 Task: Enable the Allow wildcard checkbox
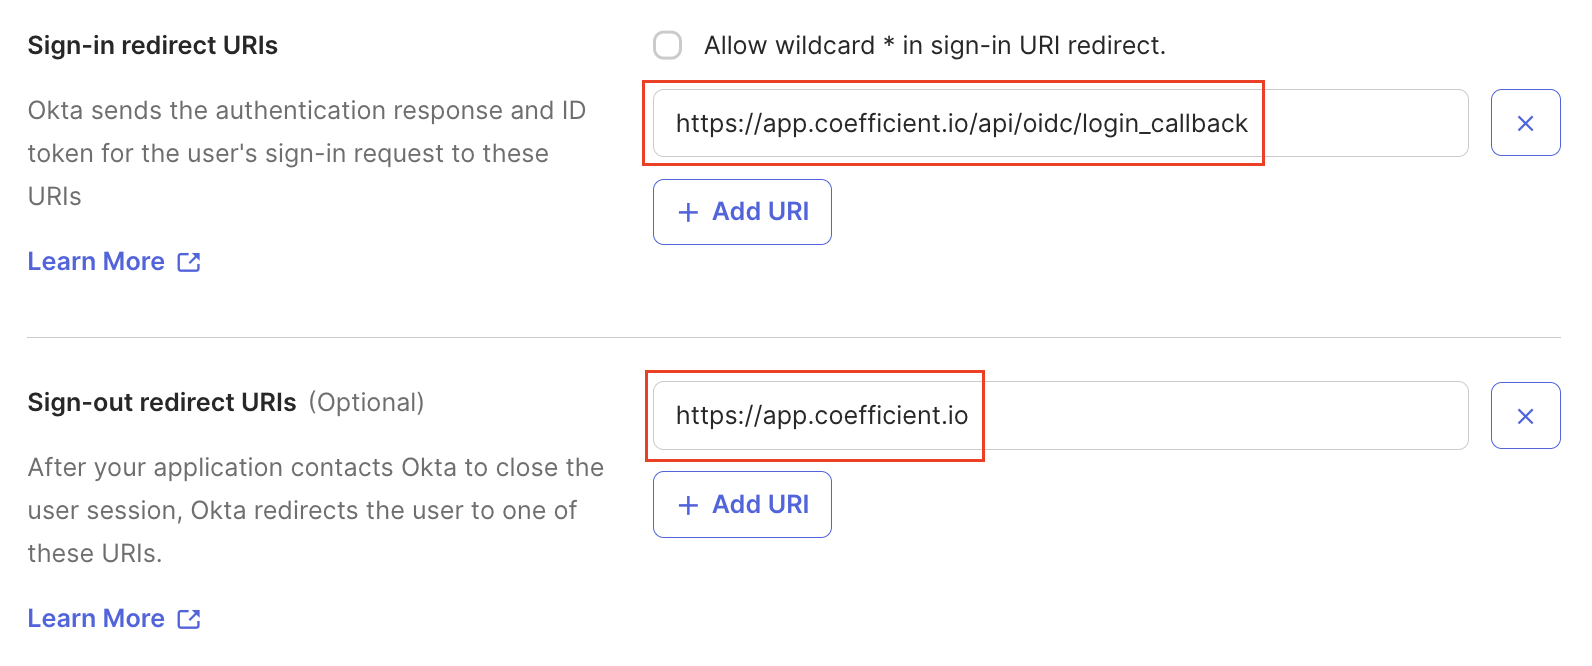667,45
